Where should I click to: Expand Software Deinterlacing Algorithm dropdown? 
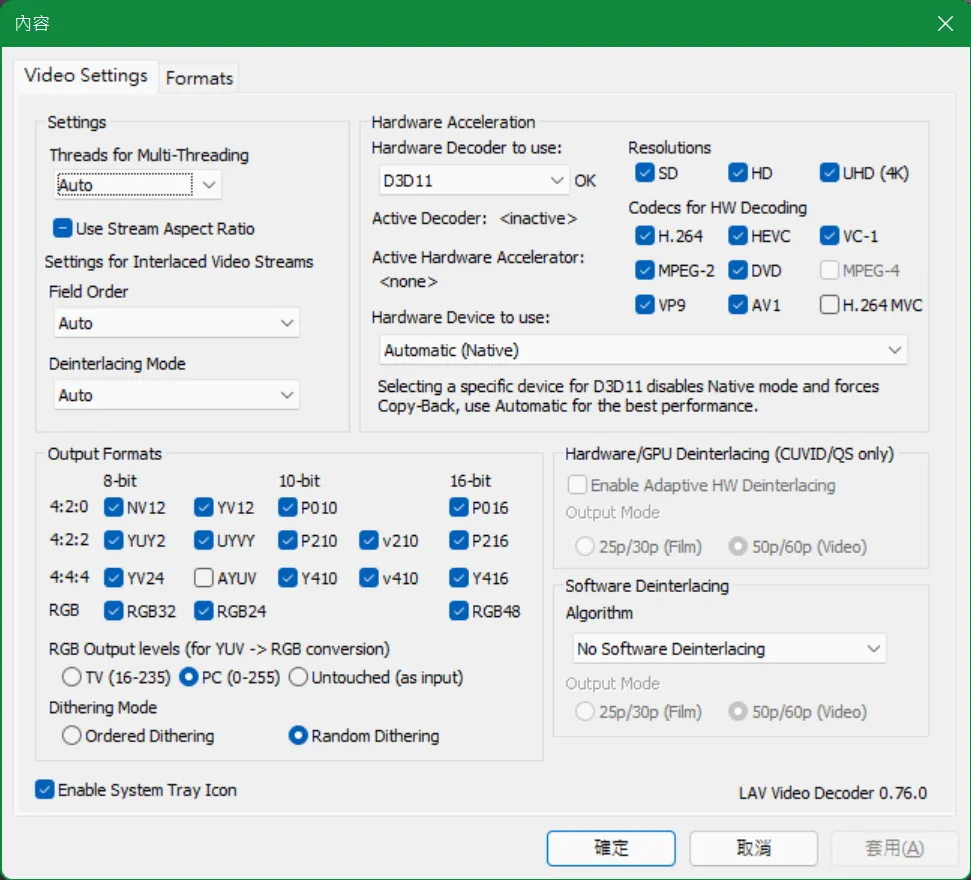tap(729, 649)
